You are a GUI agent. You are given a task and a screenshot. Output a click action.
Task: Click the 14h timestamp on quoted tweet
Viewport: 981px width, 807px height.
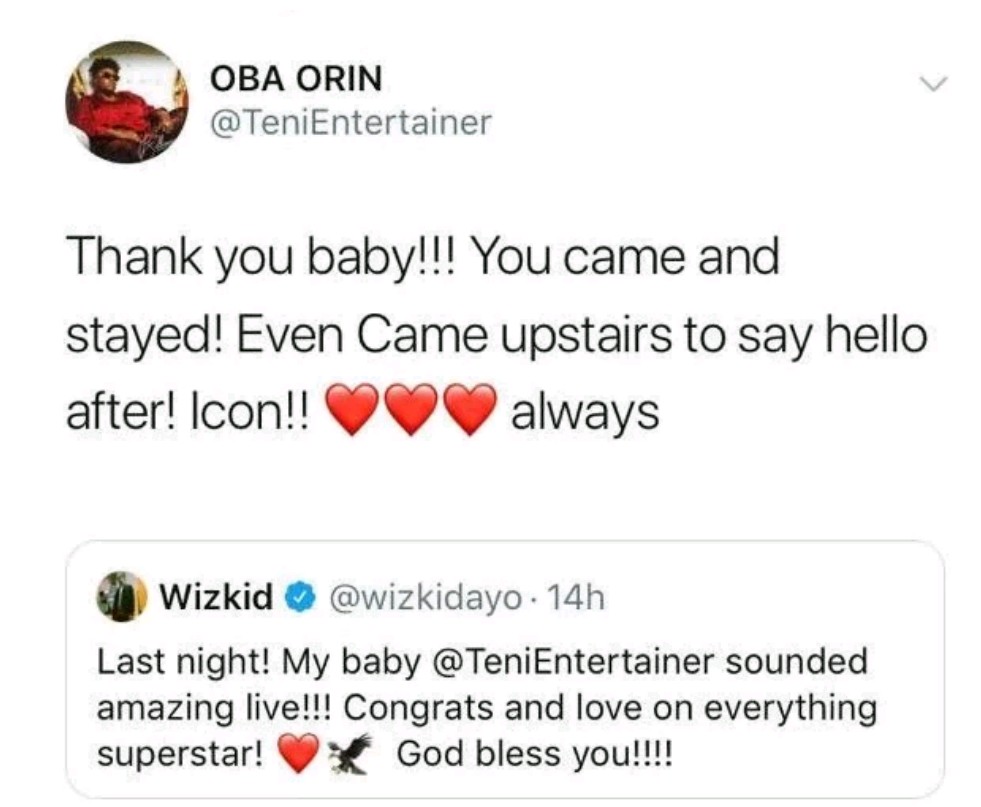(578, 598)
